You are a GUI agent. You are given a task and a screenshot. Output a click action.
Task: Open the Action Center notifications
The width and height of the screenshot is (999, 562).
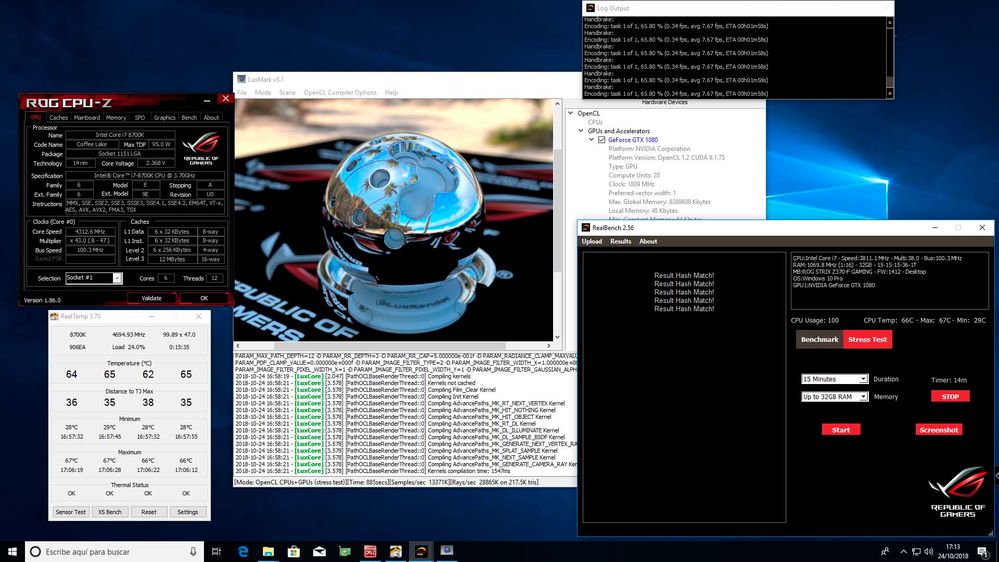pyautogui.click(x=983, y=551)
